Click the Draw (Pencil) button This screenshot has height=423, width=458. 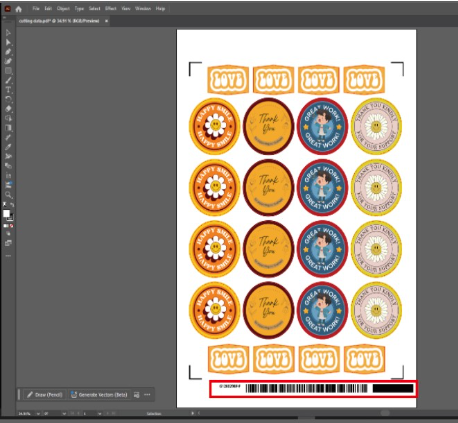[45, 395]
